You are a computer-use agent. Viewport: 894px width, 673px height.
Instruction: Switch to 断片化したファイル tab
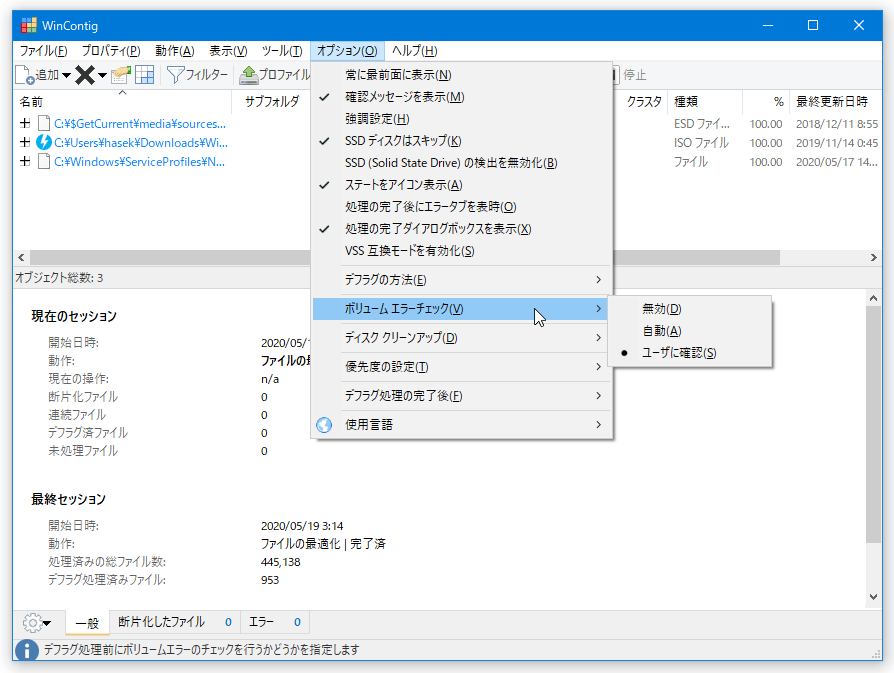pyautogui.click(x=174, y=622)
